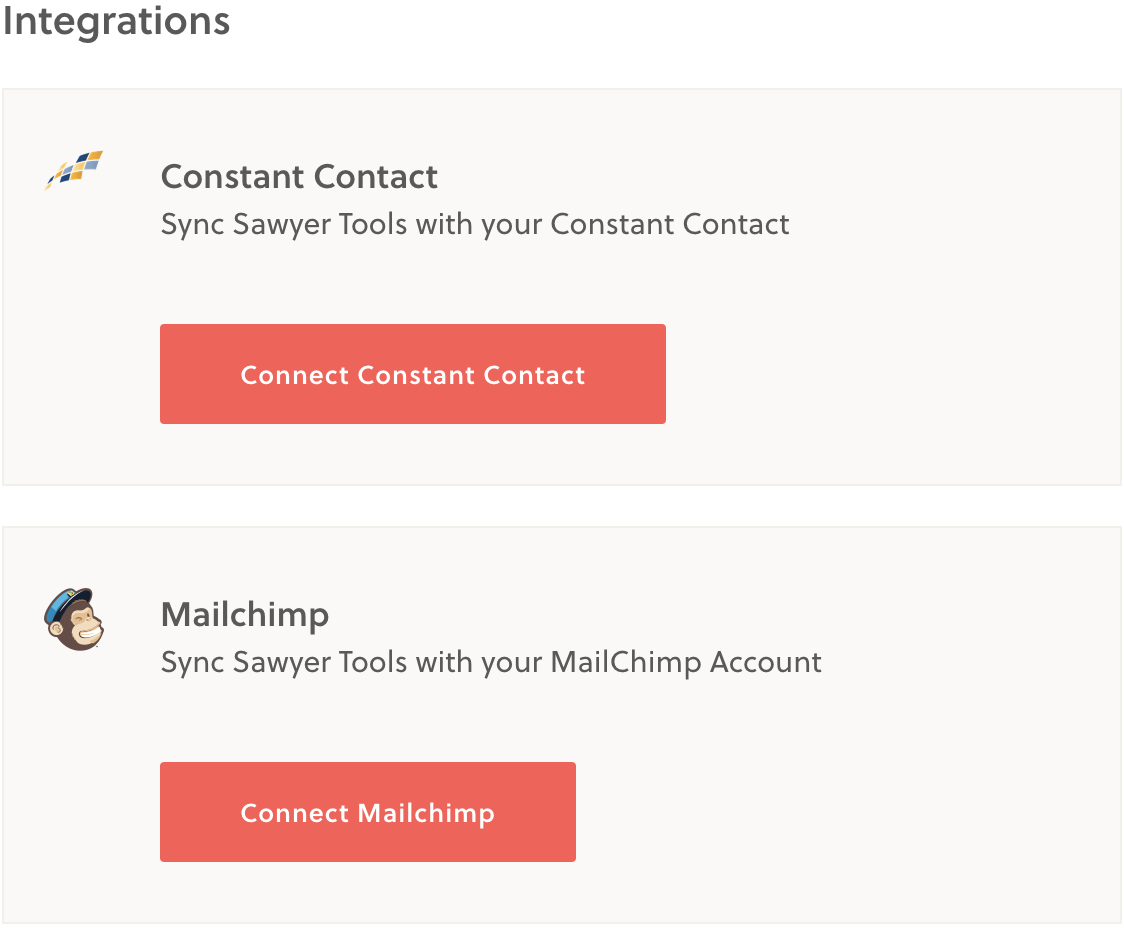The image size is (1124, 928).
Task: Click the Sync with MailChimp Account description
Action: point(491,663)
